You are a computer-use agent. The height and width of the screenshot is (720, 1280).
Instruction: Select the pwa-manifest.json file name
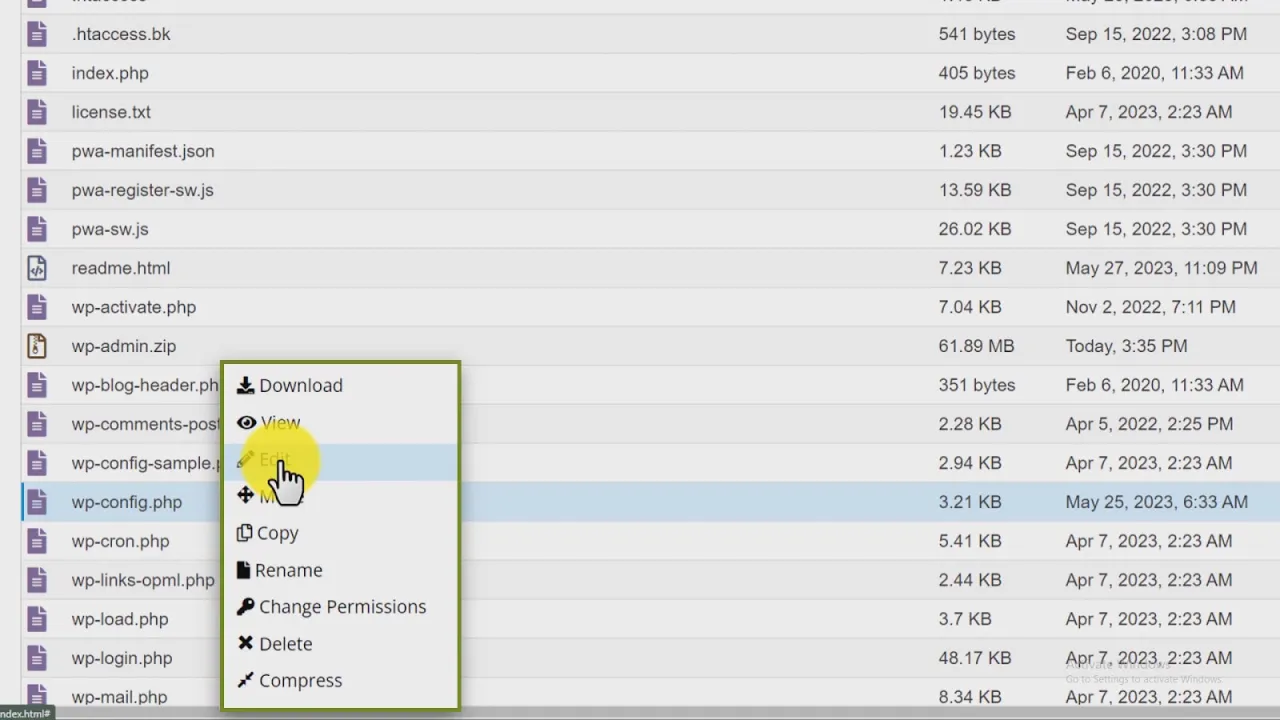pyautogui.click(x=143, y=151)
